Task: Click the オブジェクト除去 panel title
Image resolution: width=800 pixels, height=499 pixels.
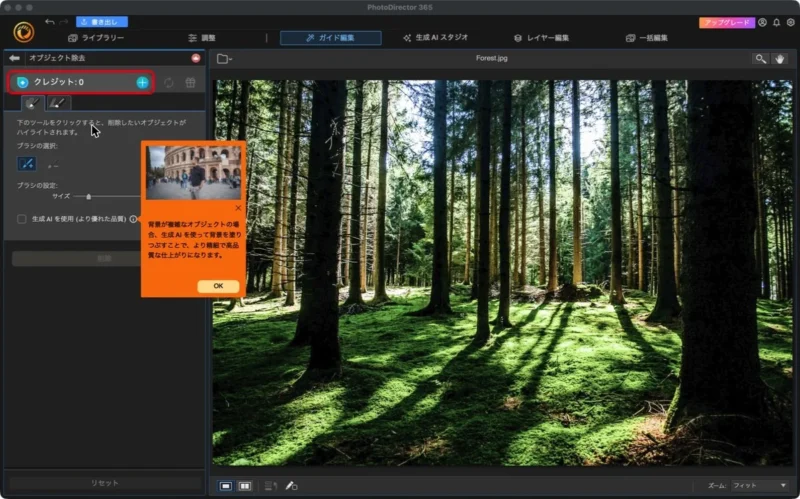Action: [57, 58]
